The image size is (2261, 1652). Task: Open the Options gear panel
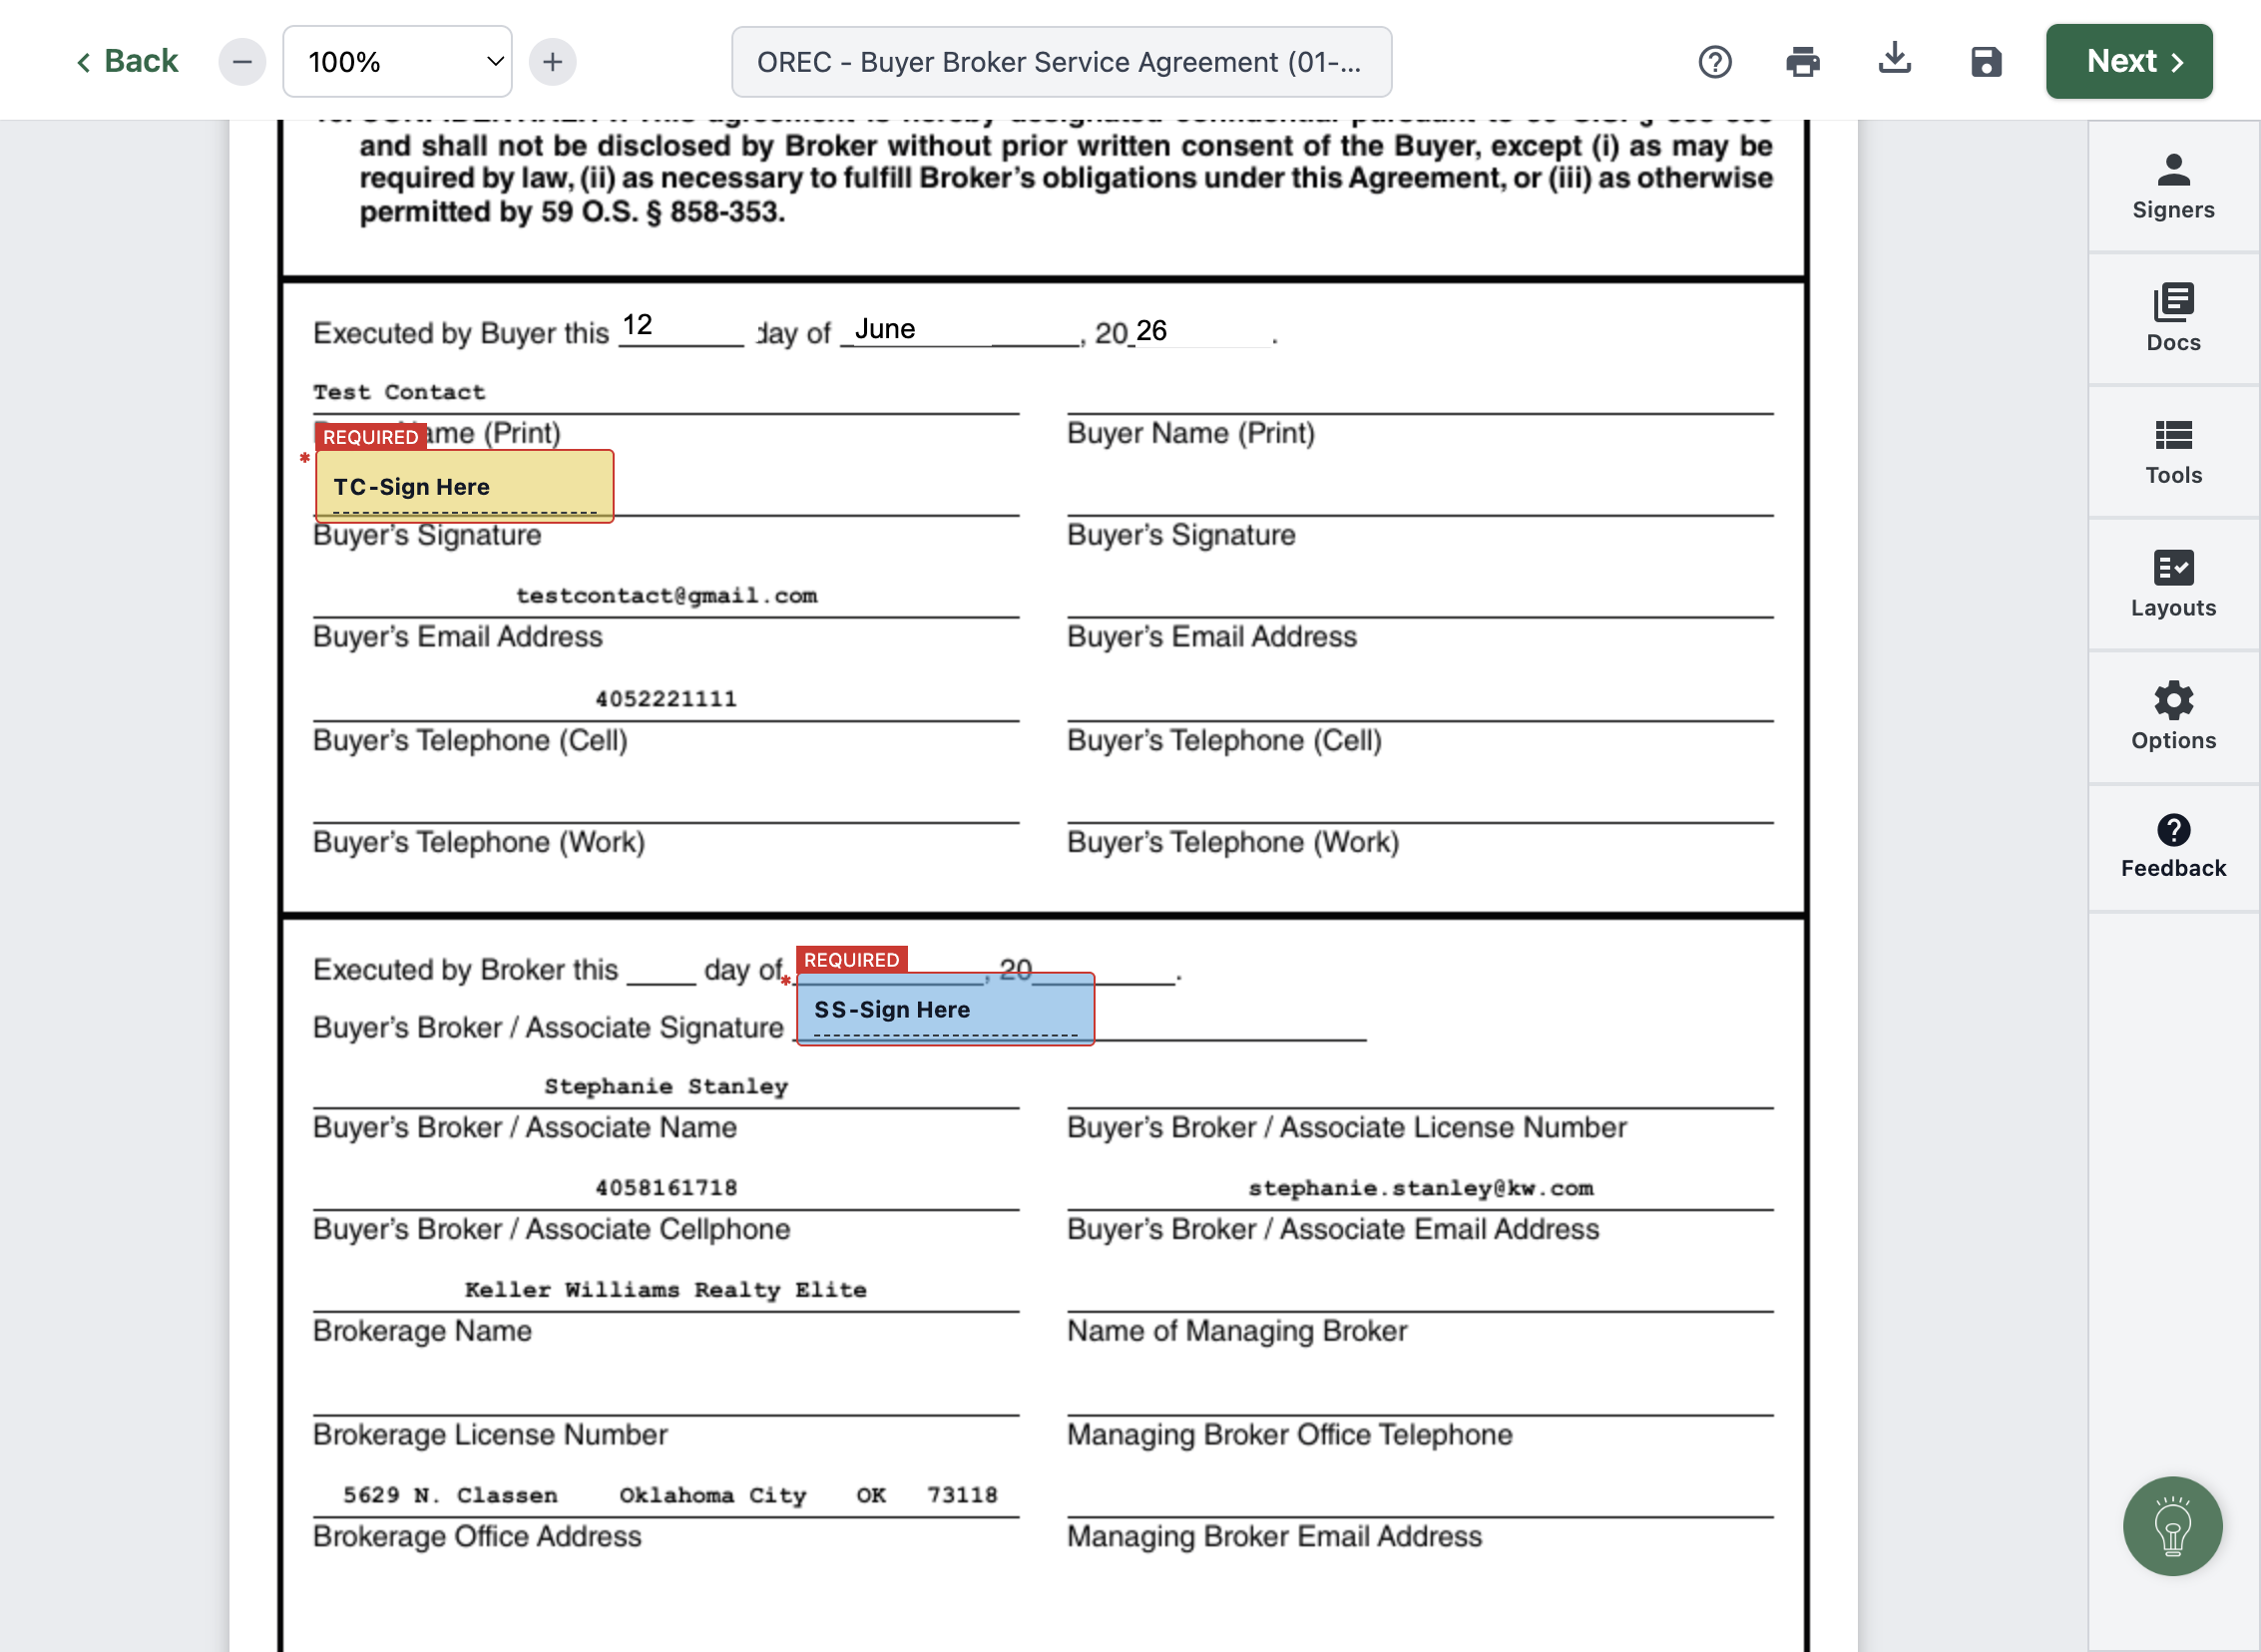pos(2172,717)
